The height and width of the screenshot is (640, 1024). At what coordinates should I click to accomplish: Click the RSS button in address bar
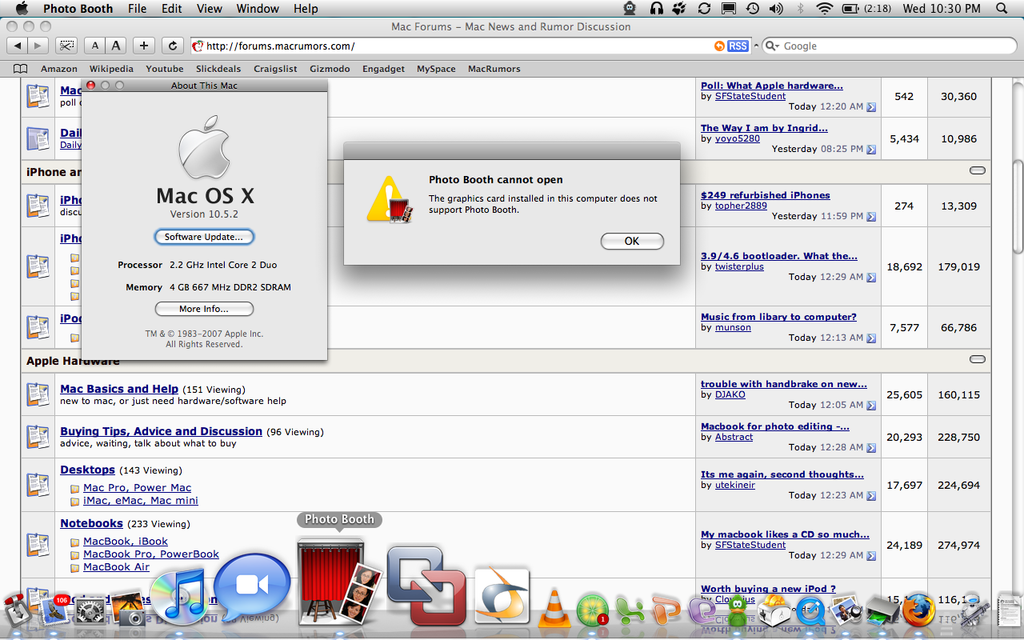point(738,46)
